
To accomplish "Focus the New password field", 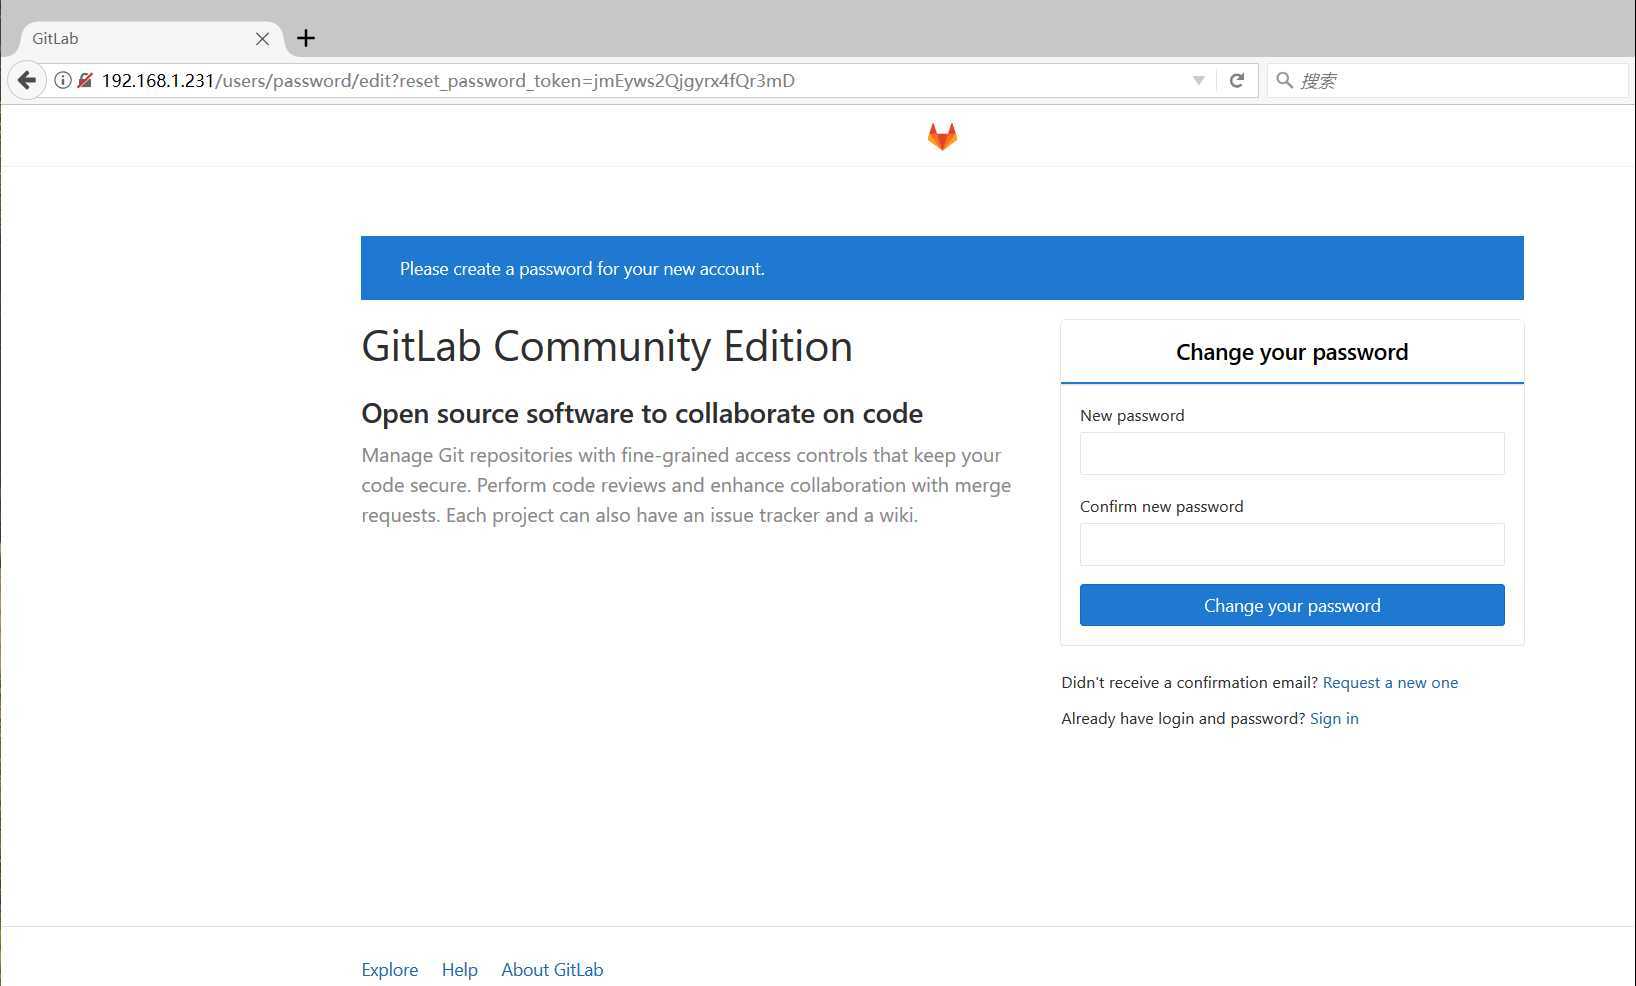I will click(x=1292, y=453).
